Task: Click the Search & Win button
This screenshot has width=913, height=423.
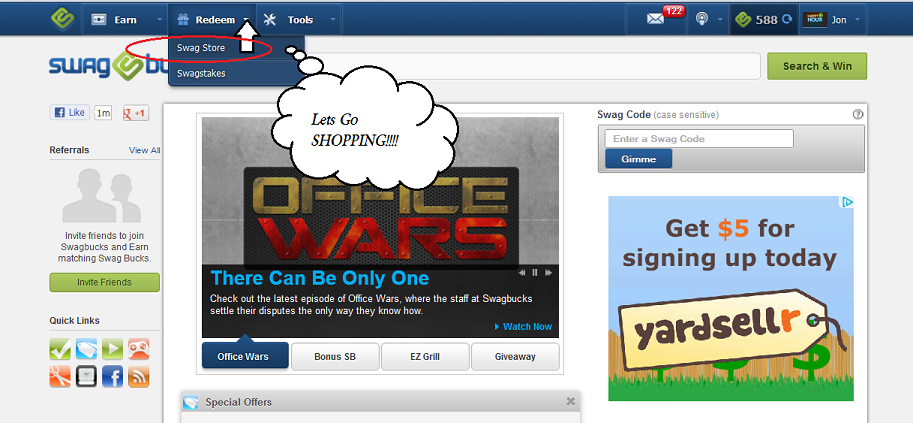Action: tap(817, 66)
